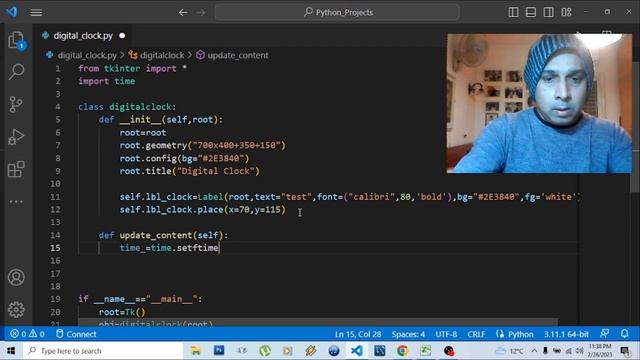The width and height of the screenshot is (640, 360).
Task: Open the Accounts menu icon
Action: [16, 278]
